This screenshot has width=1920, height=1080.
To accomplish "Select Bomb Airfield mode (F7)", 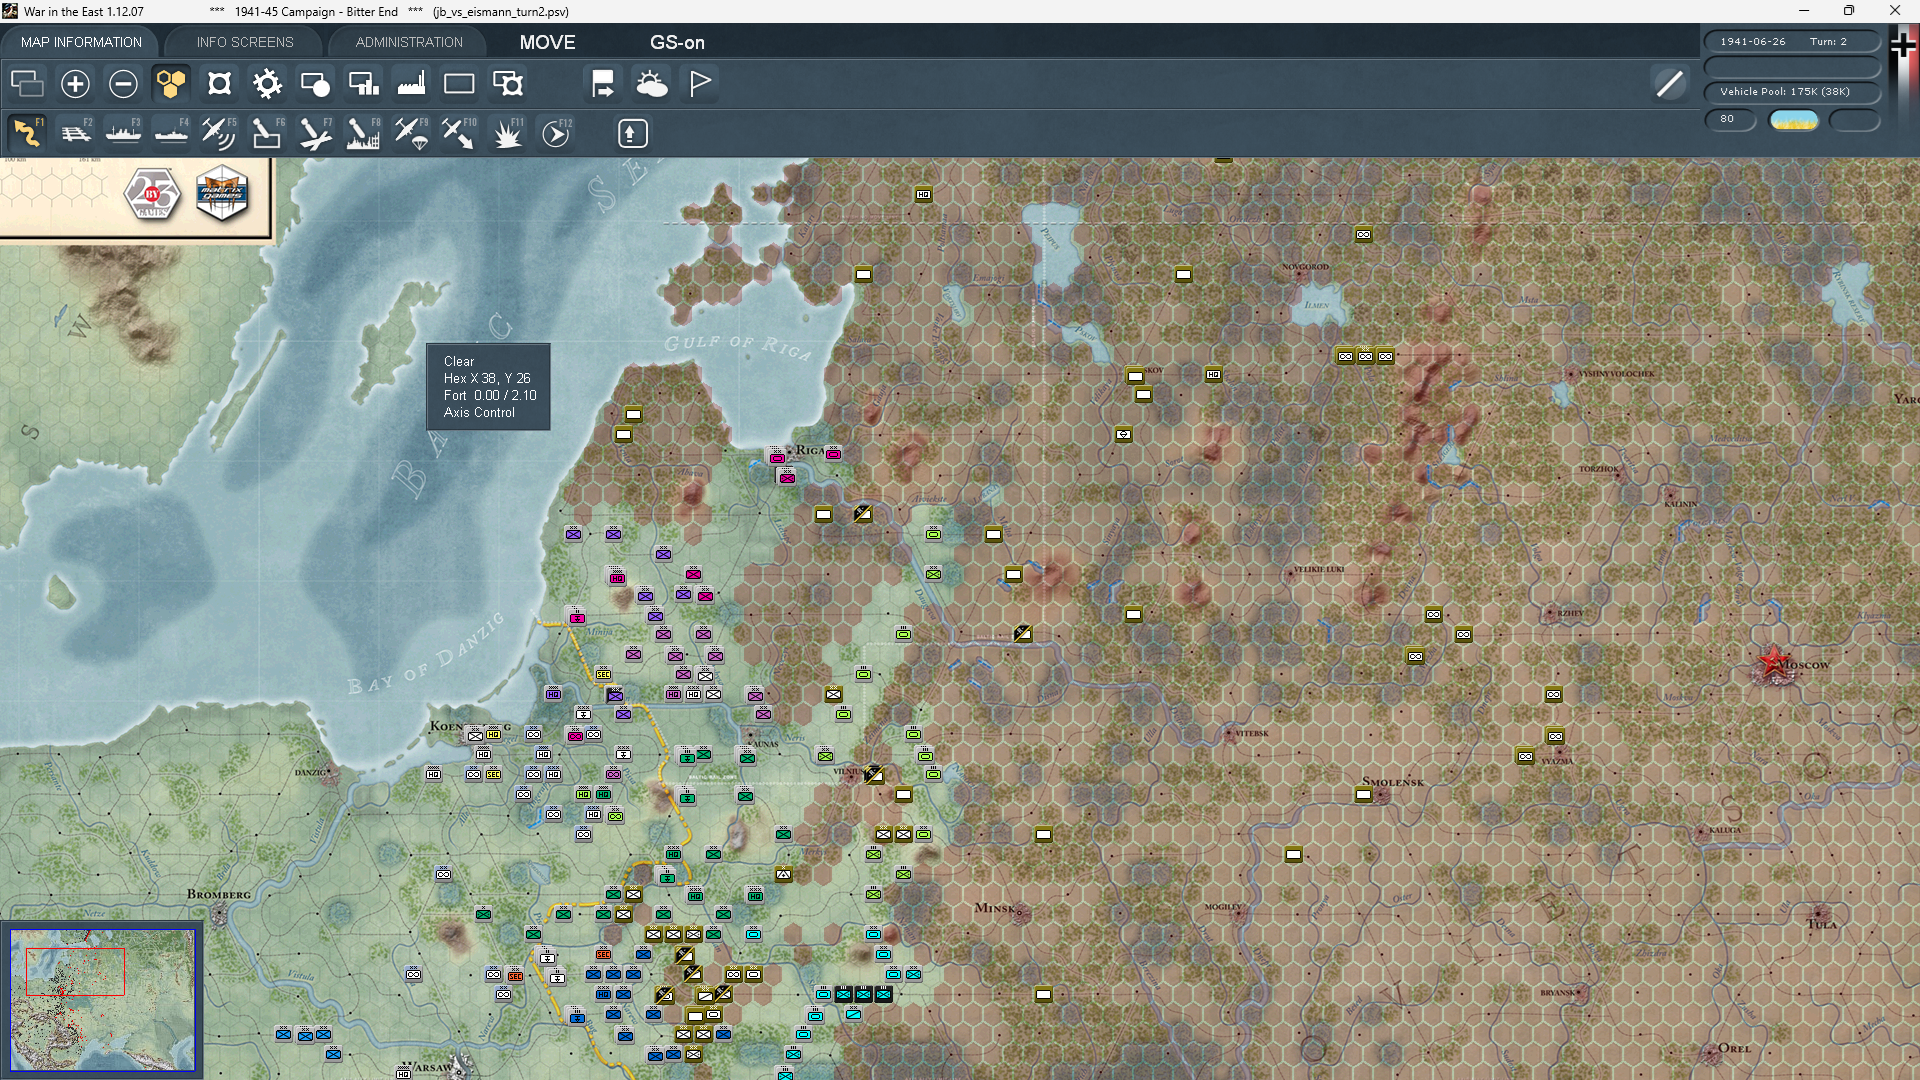I will (314, 133).
